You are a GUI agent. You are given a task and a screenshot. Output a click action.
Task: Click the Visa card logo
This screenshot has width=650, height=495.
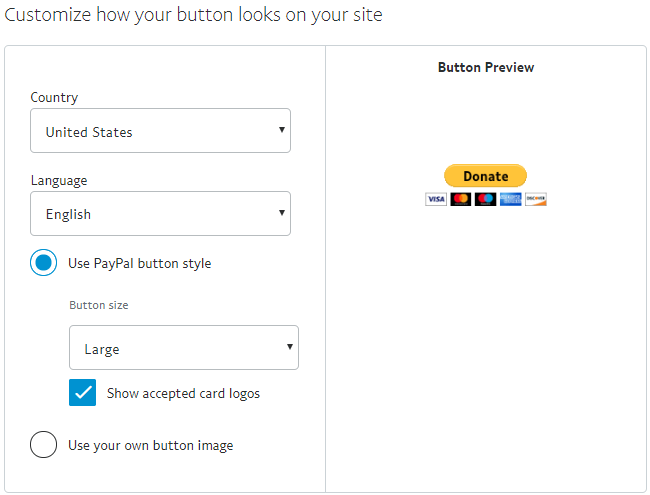(436, 199)
